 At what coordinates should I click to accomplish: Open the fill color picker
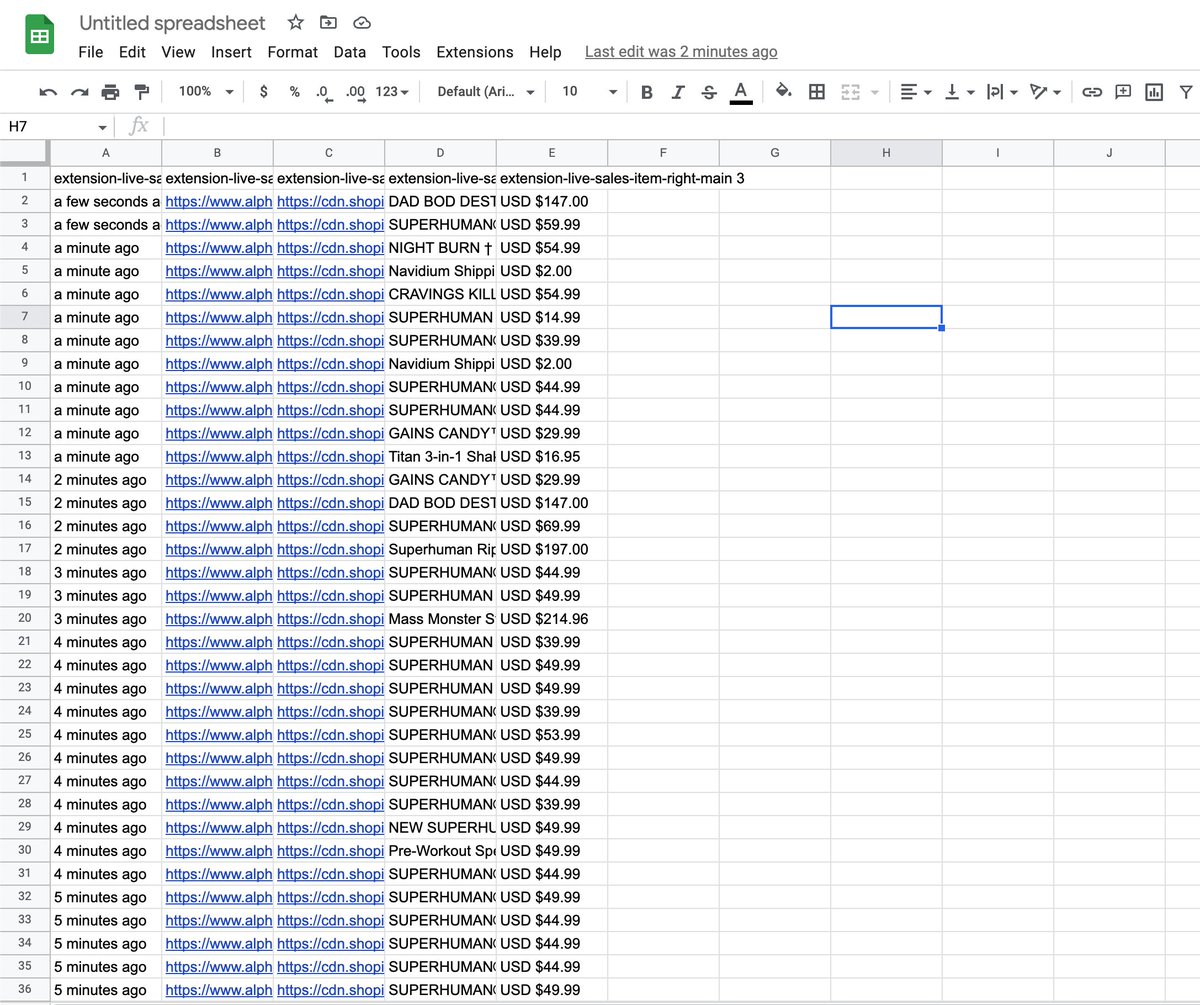pyautogui.click(x=784, y=92)
